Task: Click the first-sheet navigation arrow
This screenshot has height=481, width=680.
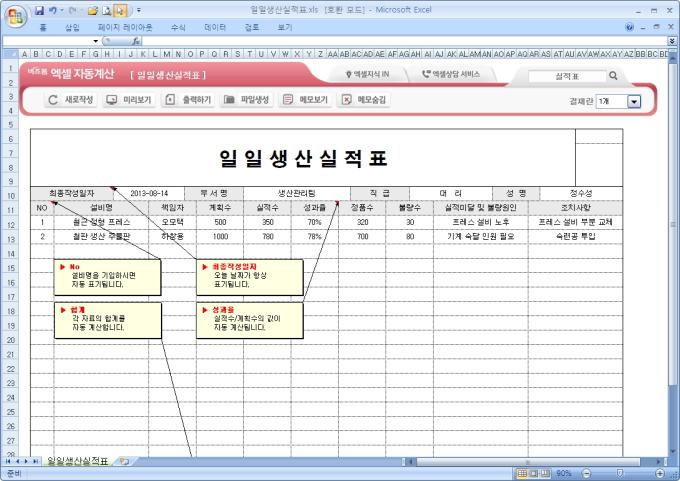Action: click(8, 461)
